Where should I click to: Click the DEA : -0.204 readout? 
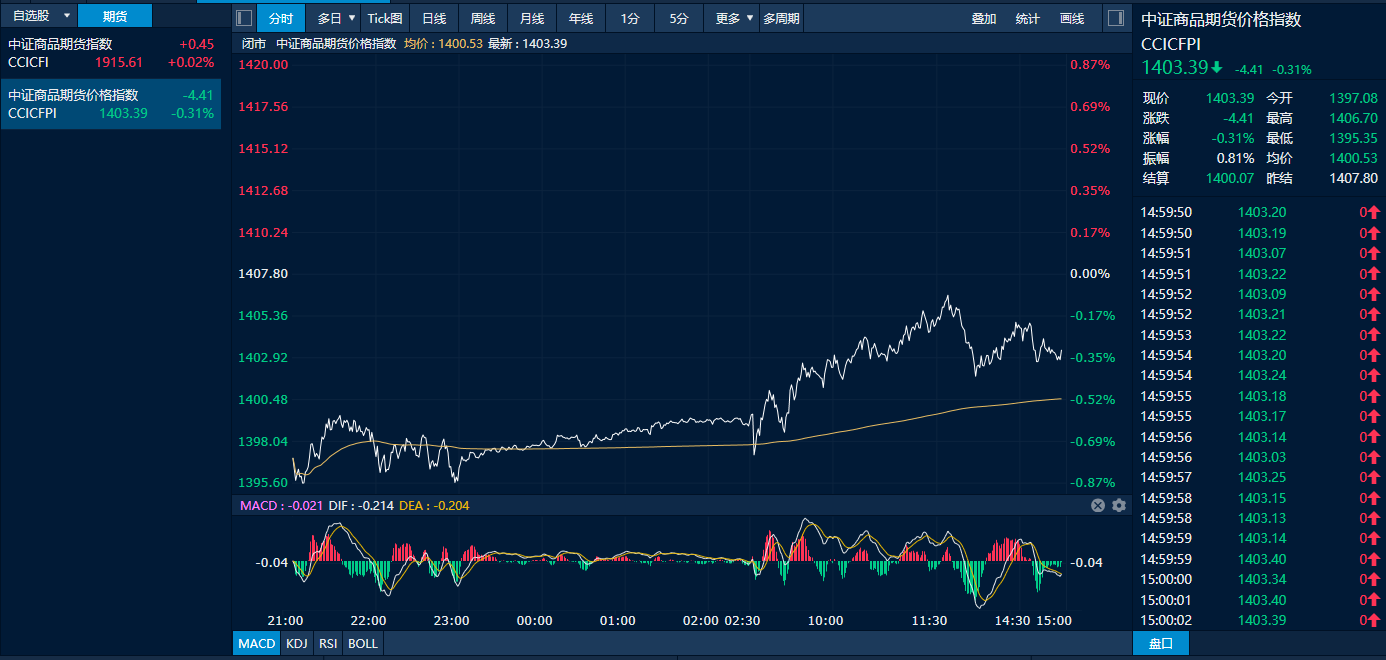click(x=434, y=506)
